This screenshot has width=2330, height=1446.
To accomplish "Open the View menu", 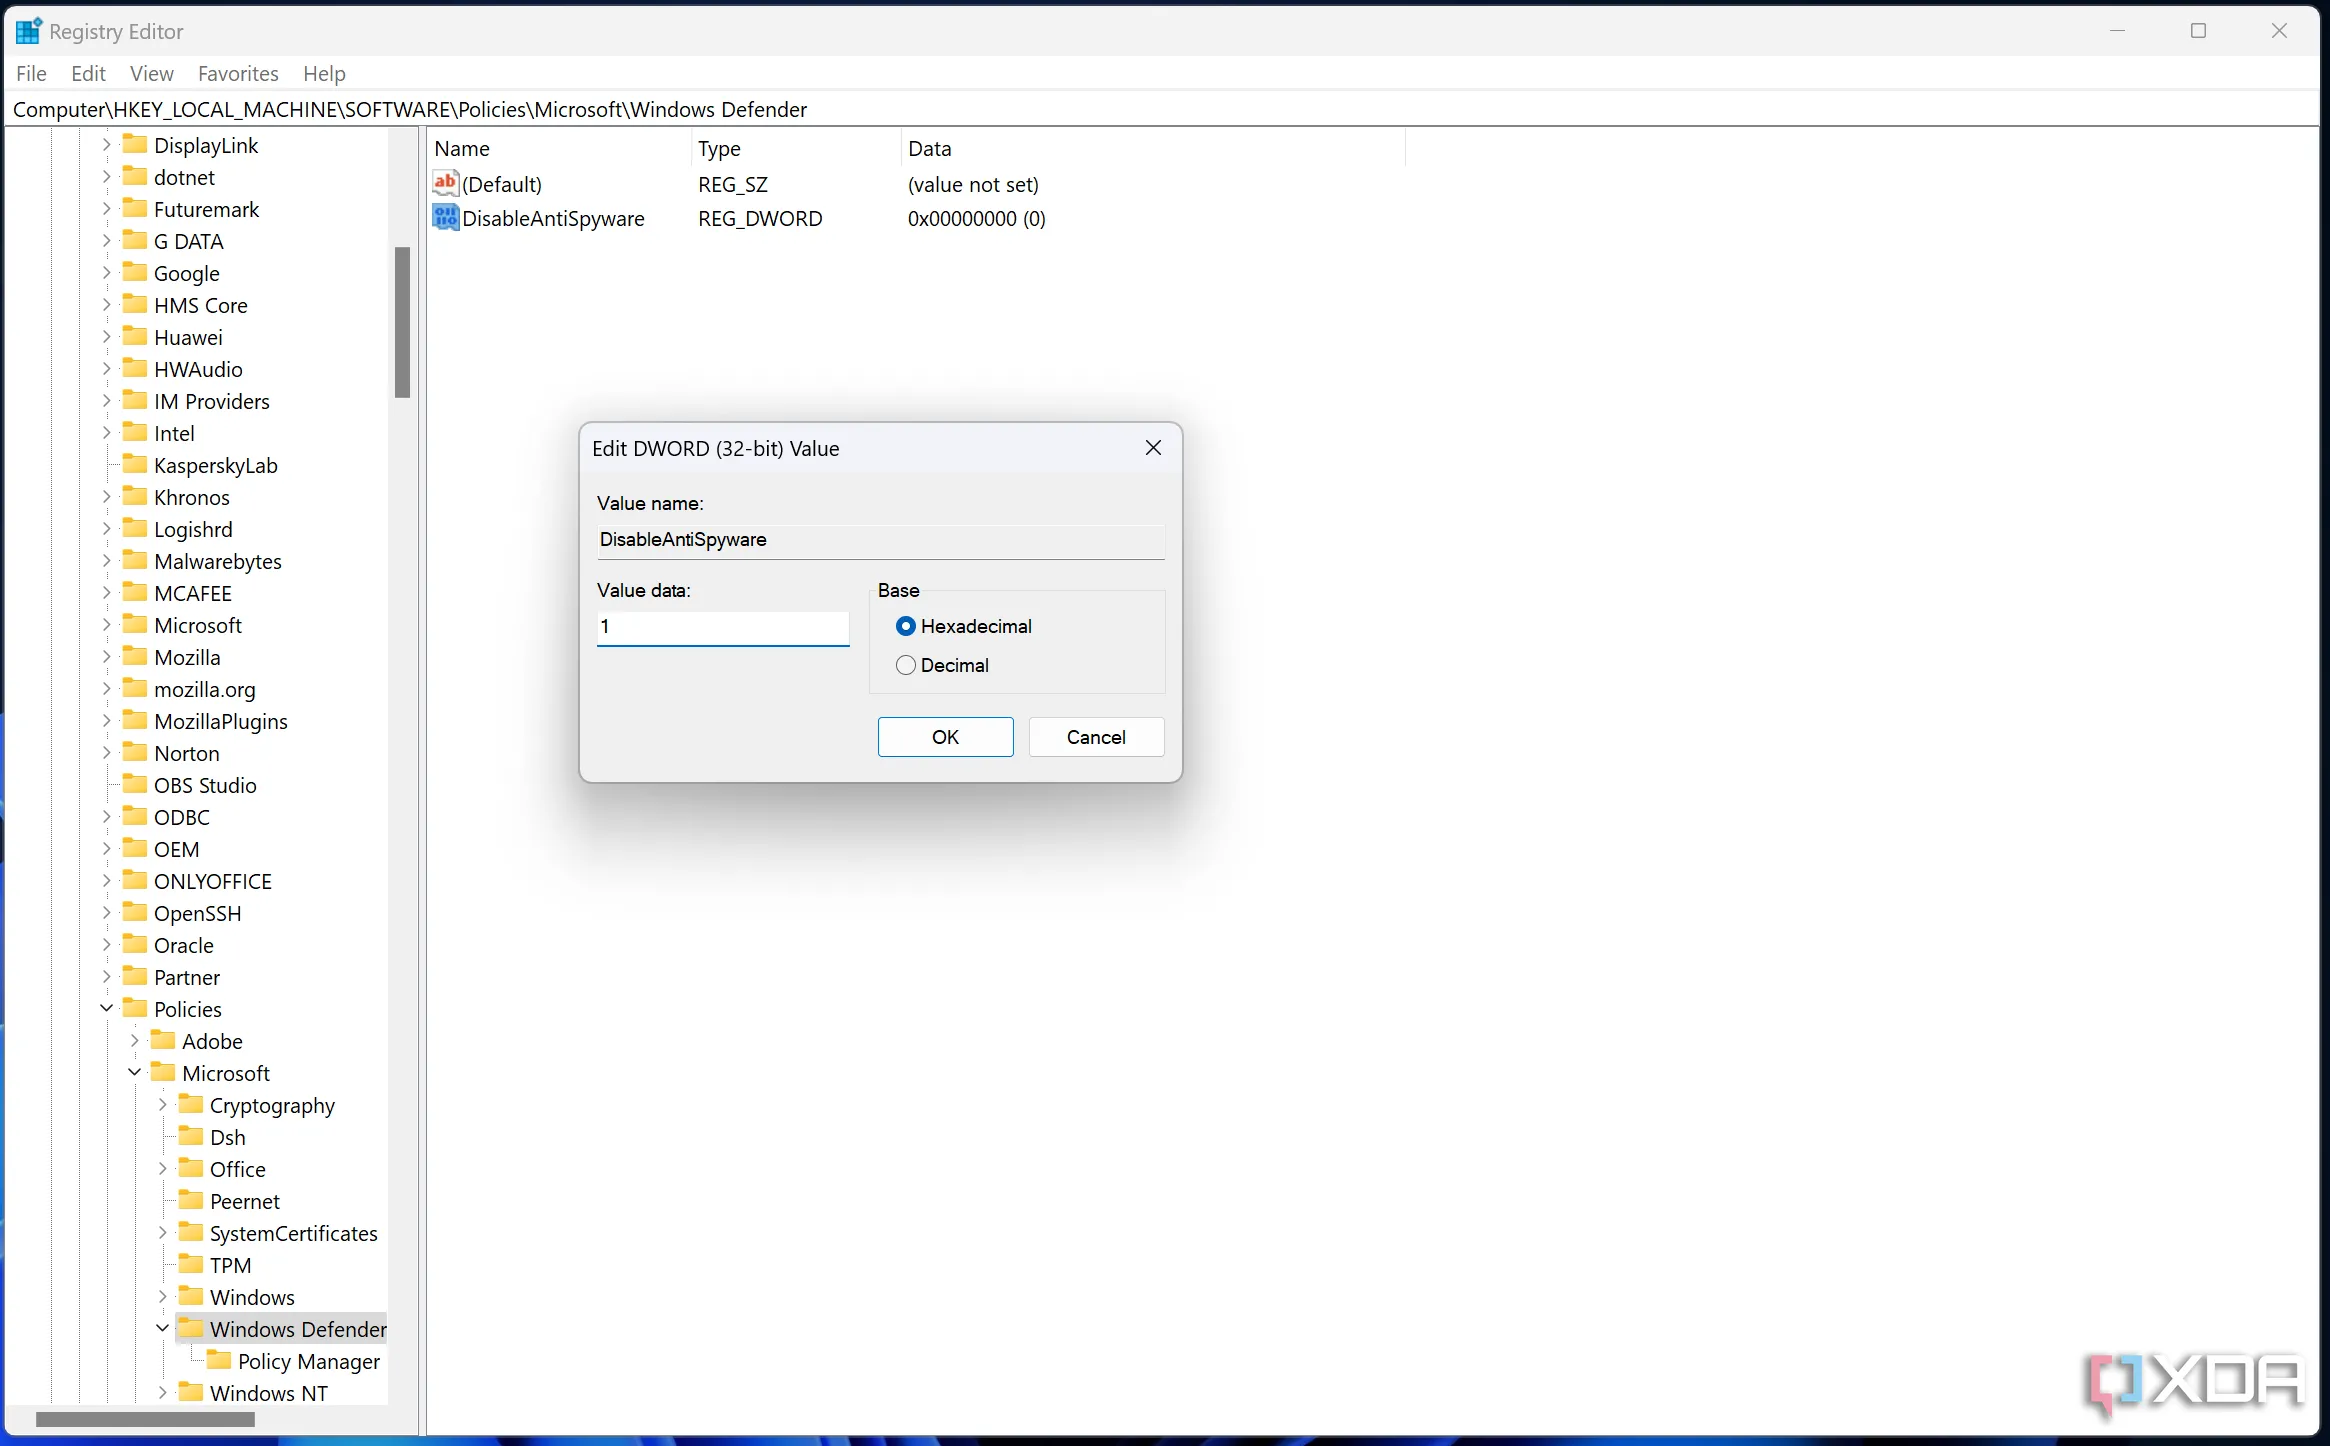I will click(151, 73).
